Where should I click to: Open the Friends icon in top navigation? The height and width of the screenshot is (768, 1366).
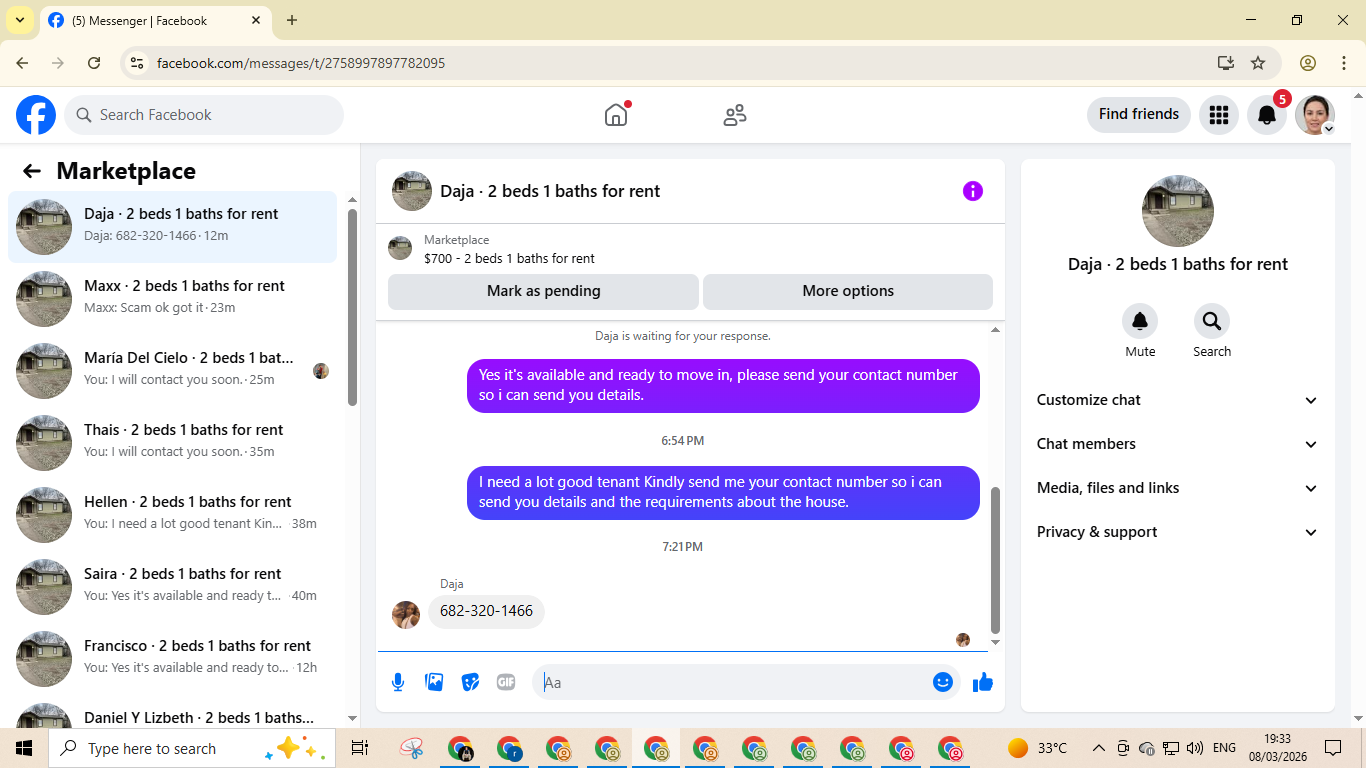point(735,115)
